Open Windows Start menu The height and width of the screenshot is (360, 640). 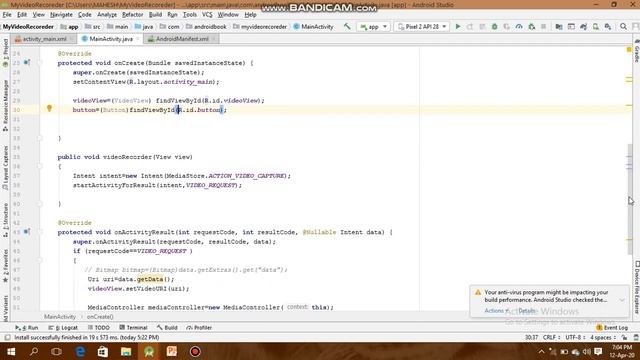pos(11,351)
